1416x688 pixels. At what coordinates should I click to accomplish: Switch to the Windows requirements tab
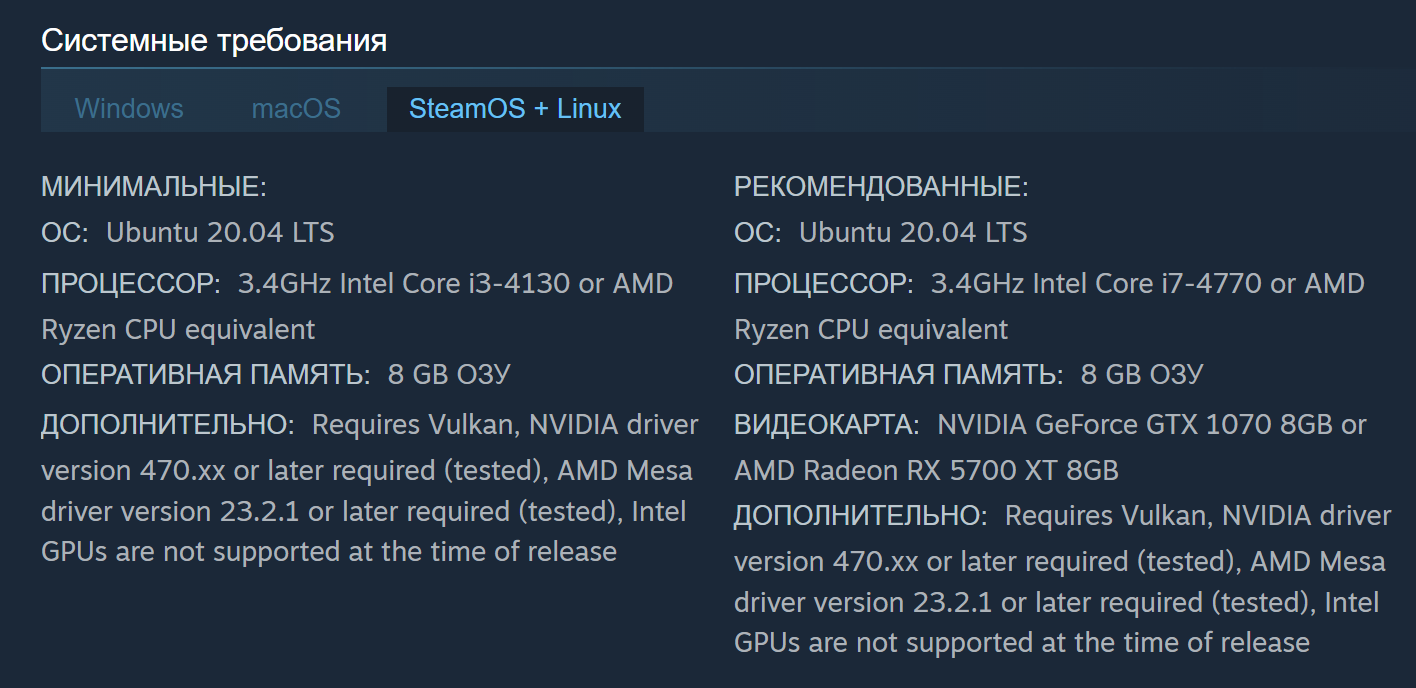coord(129,109)
